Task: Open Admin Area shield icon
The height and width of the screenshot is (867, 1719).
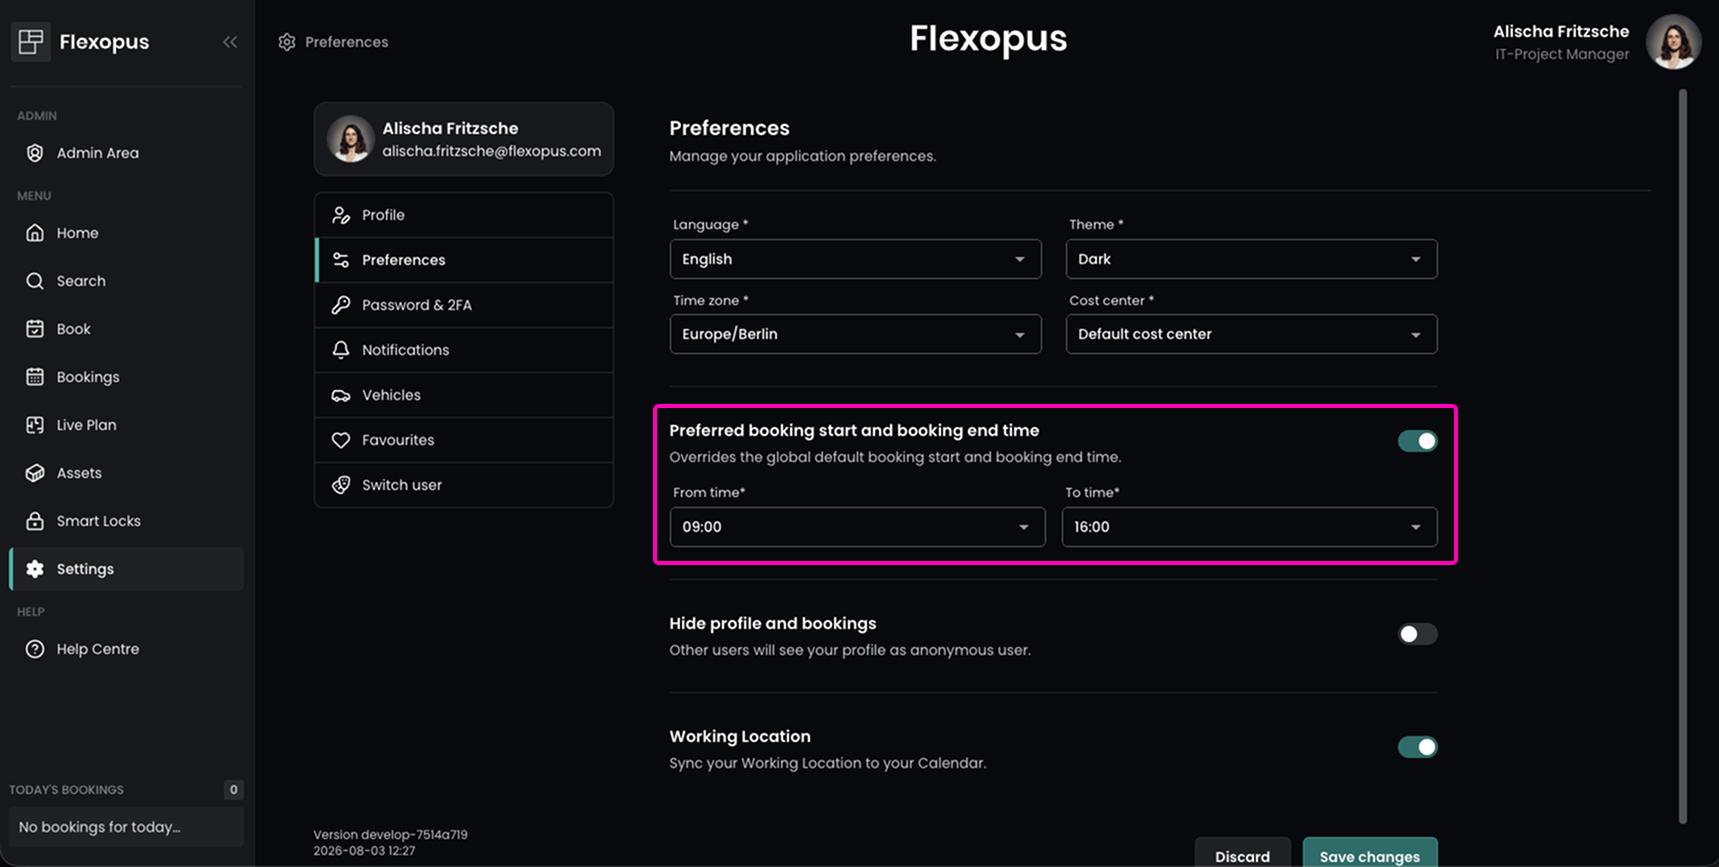Action: 35,153
